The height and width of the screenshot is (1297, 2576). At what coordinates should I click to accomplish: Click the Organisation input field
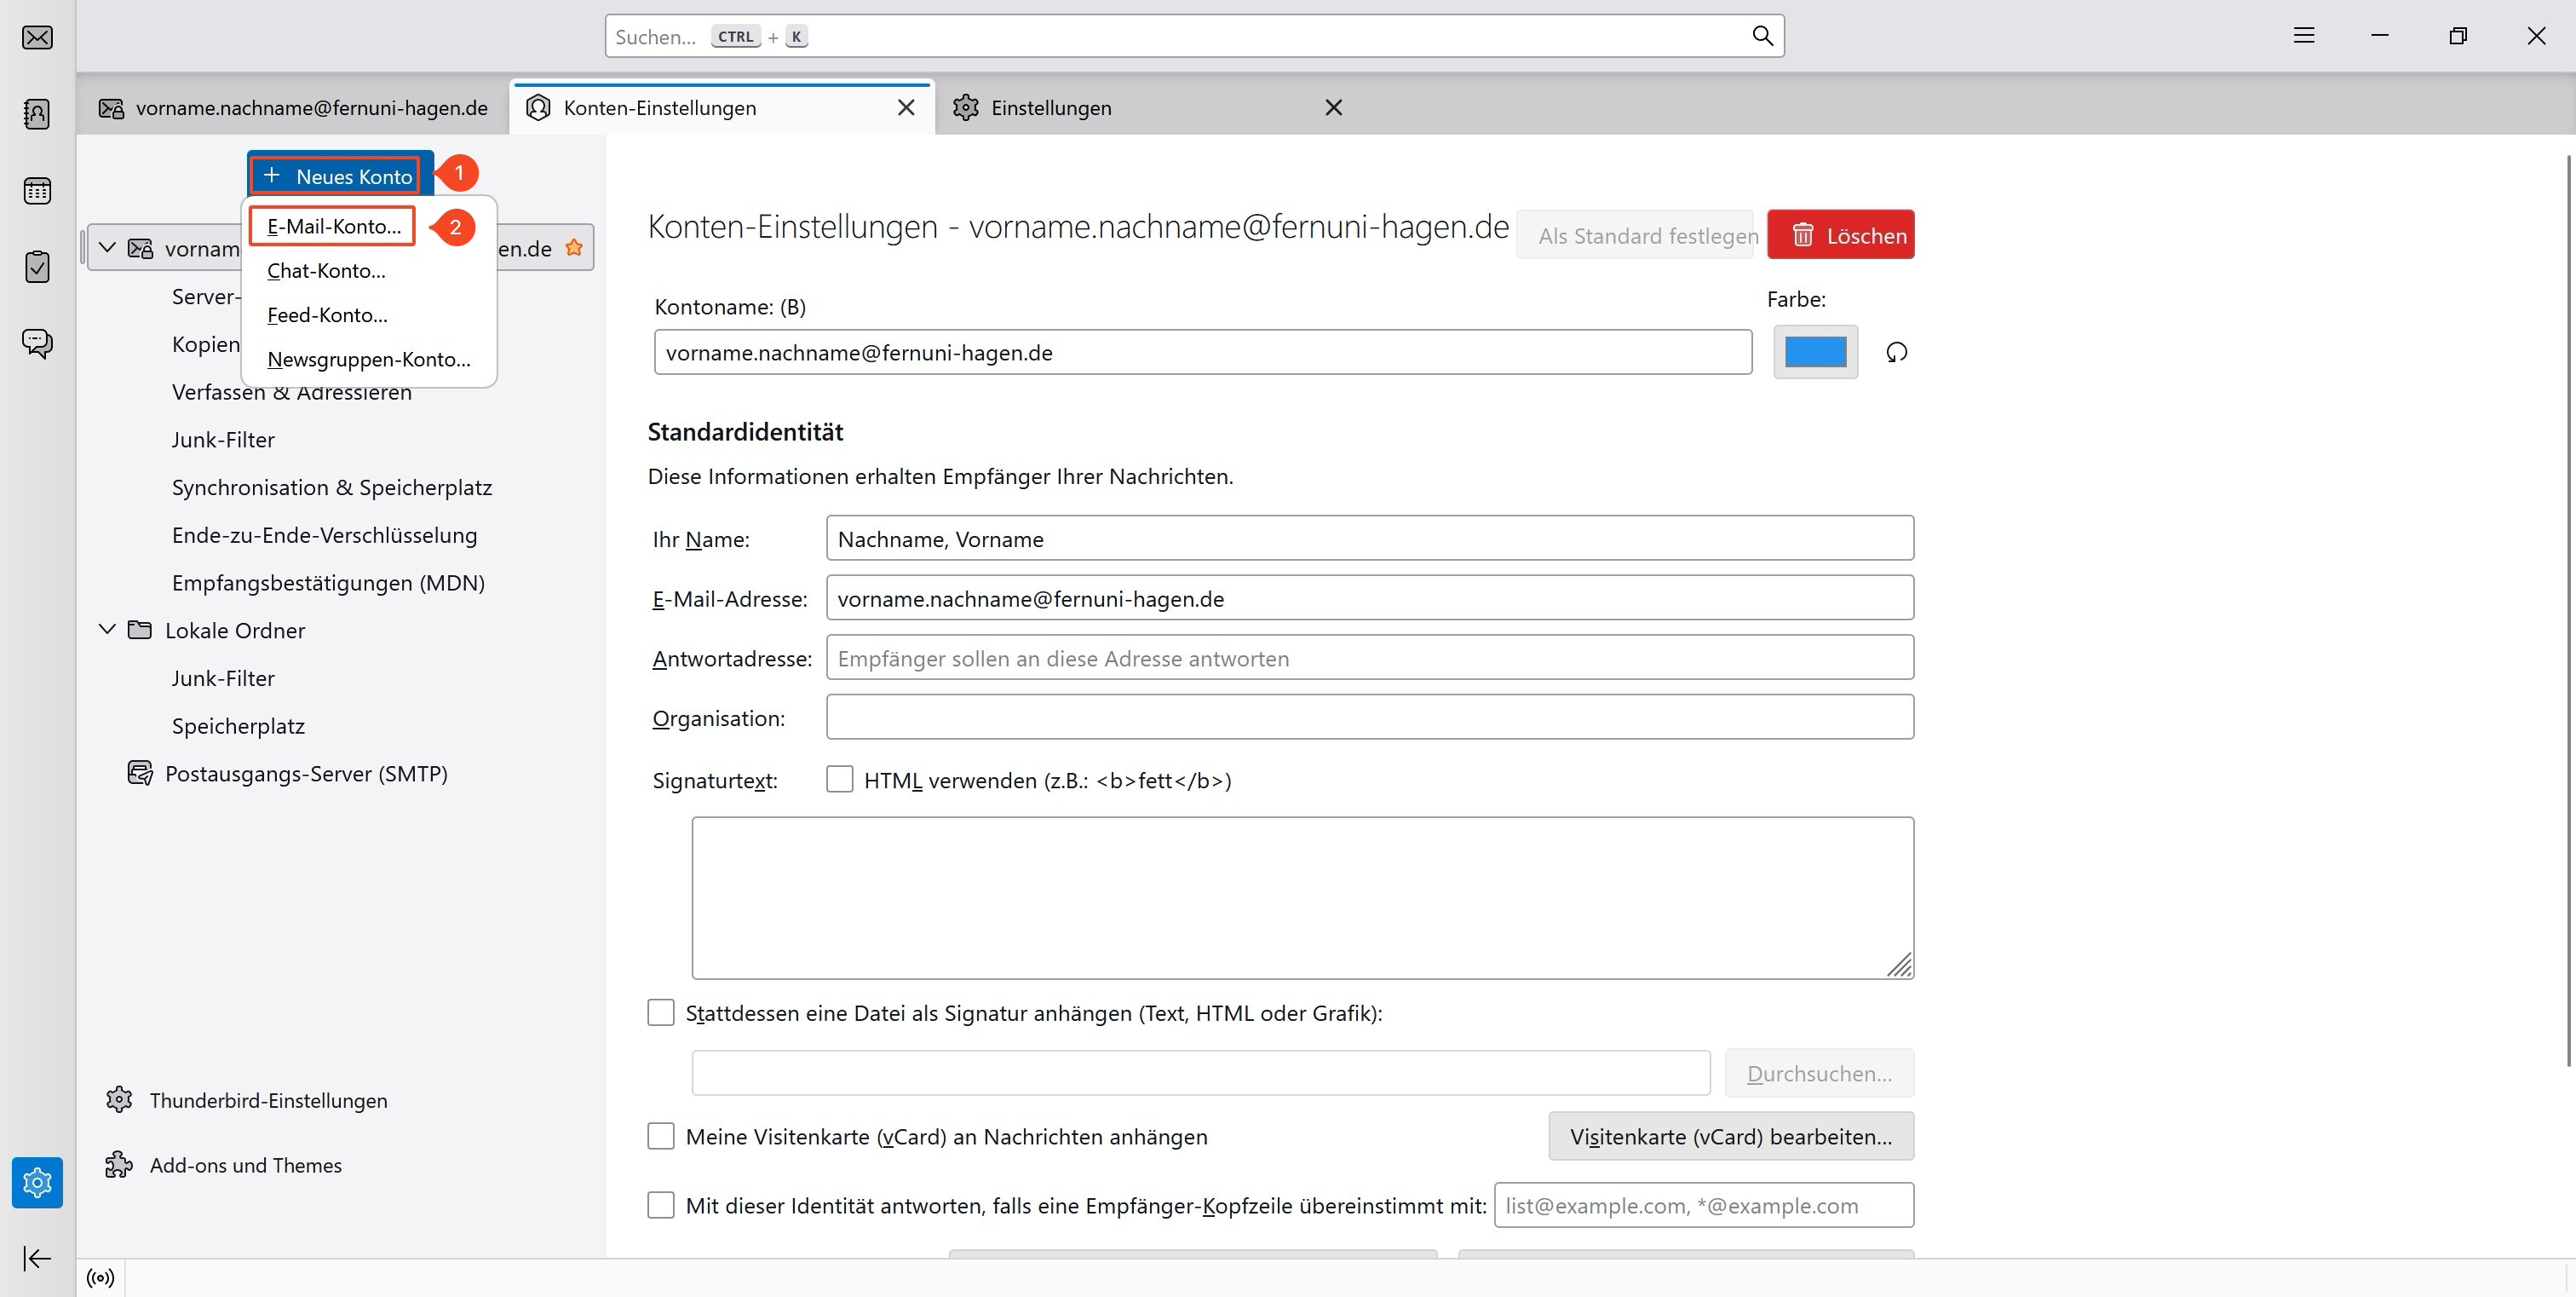pos(1370,717)
